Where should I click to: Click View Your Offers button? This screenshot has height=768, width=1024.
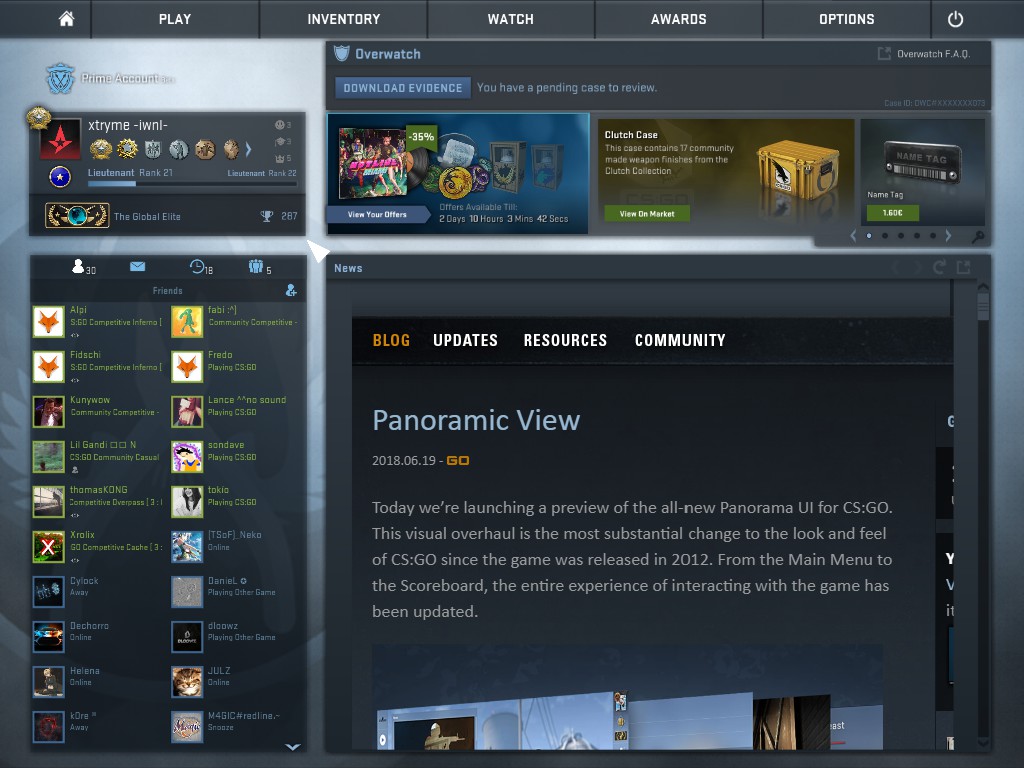377,214
